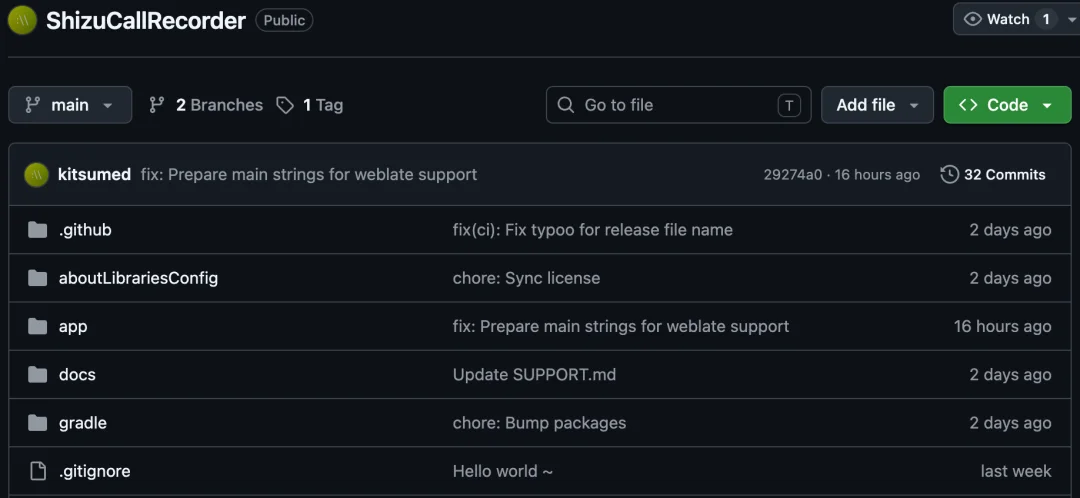The width and height of the screenshot is (1080, 498).
Task: Open commit 'Hello world ~'
Action: (503, 471)
